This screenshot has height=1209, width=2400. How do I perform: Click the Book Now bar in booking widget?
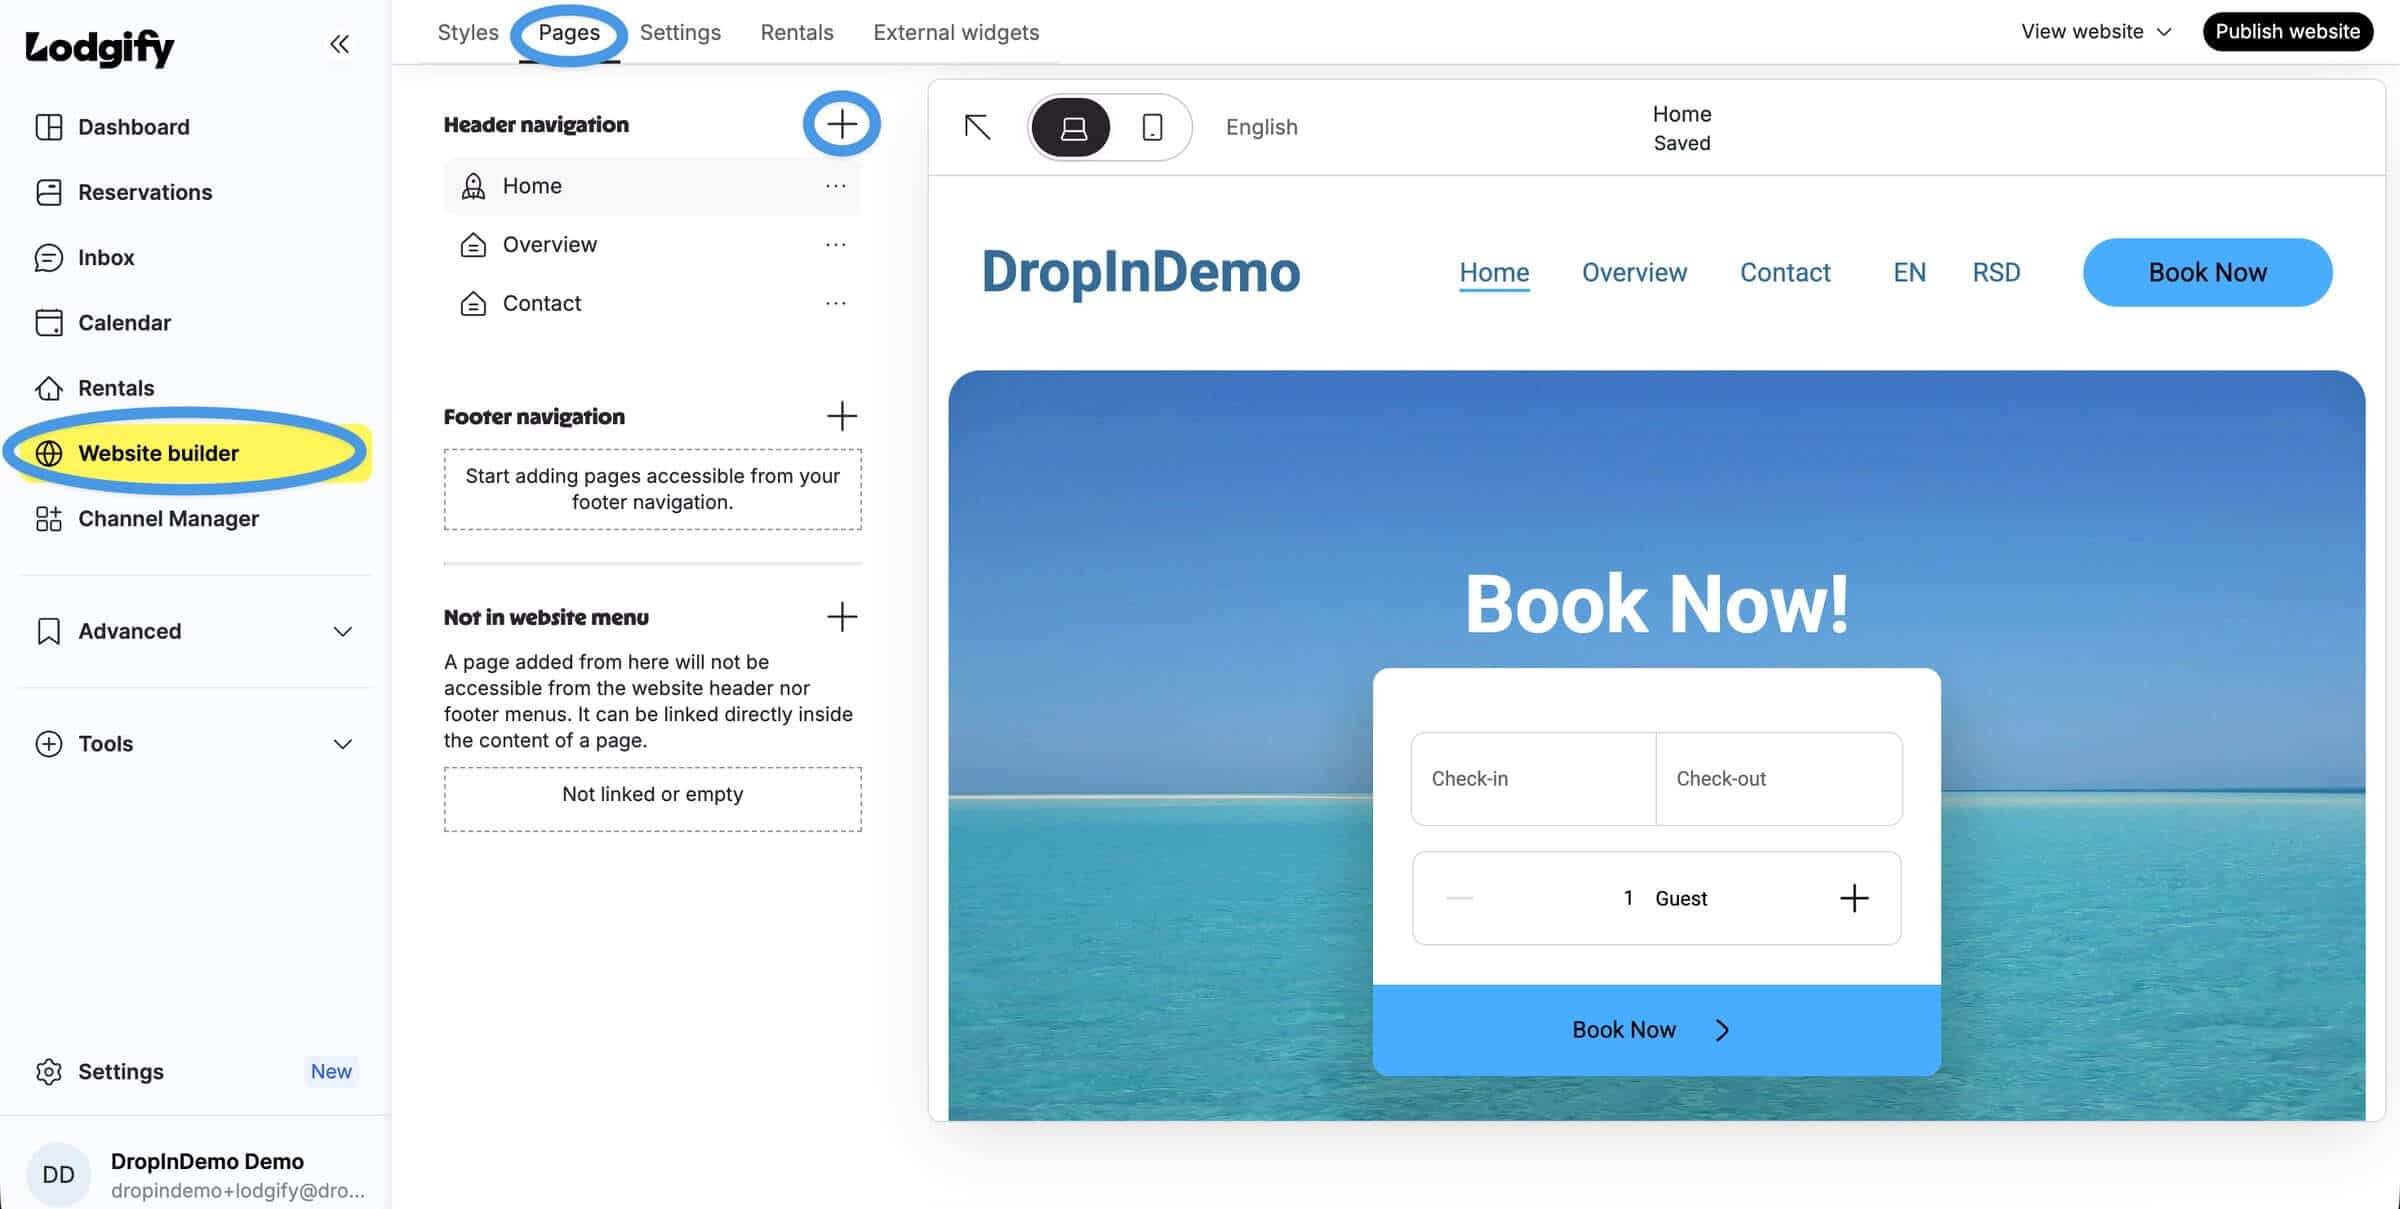coord(1656,1030)
